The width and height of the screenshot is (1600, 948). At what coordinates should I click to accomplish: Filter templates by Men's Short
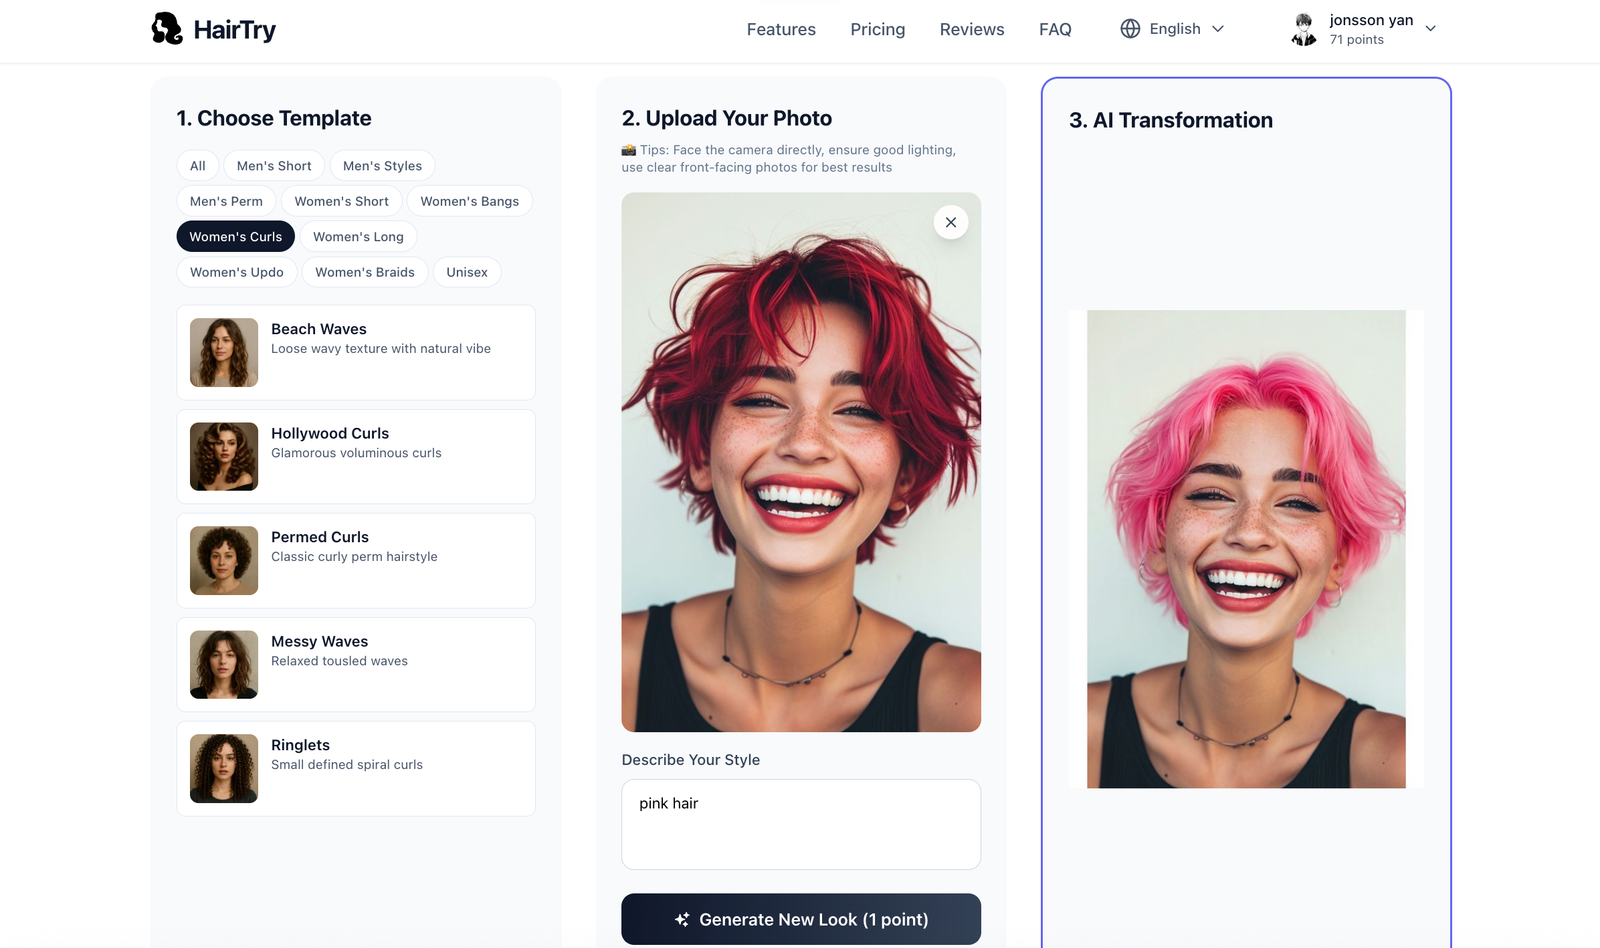point(274,166)
